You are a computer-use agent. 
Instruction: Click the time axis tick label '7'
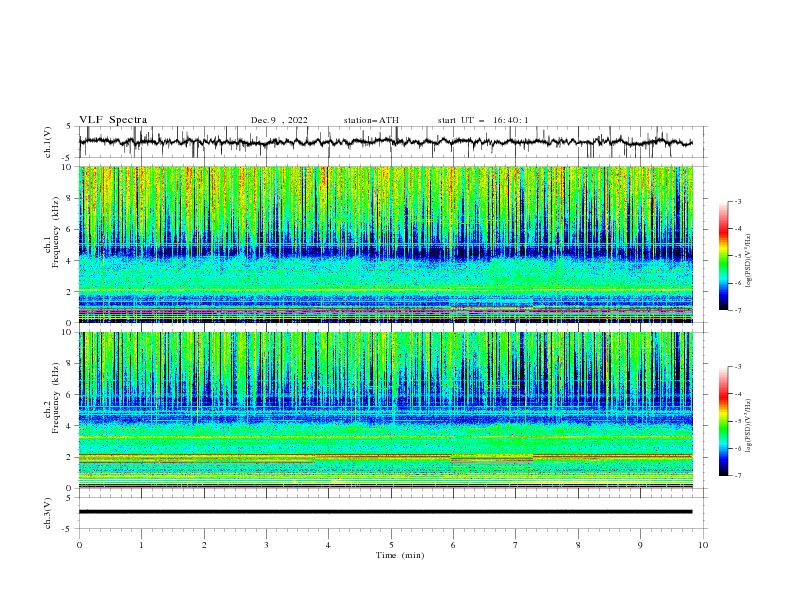point(516,545)
